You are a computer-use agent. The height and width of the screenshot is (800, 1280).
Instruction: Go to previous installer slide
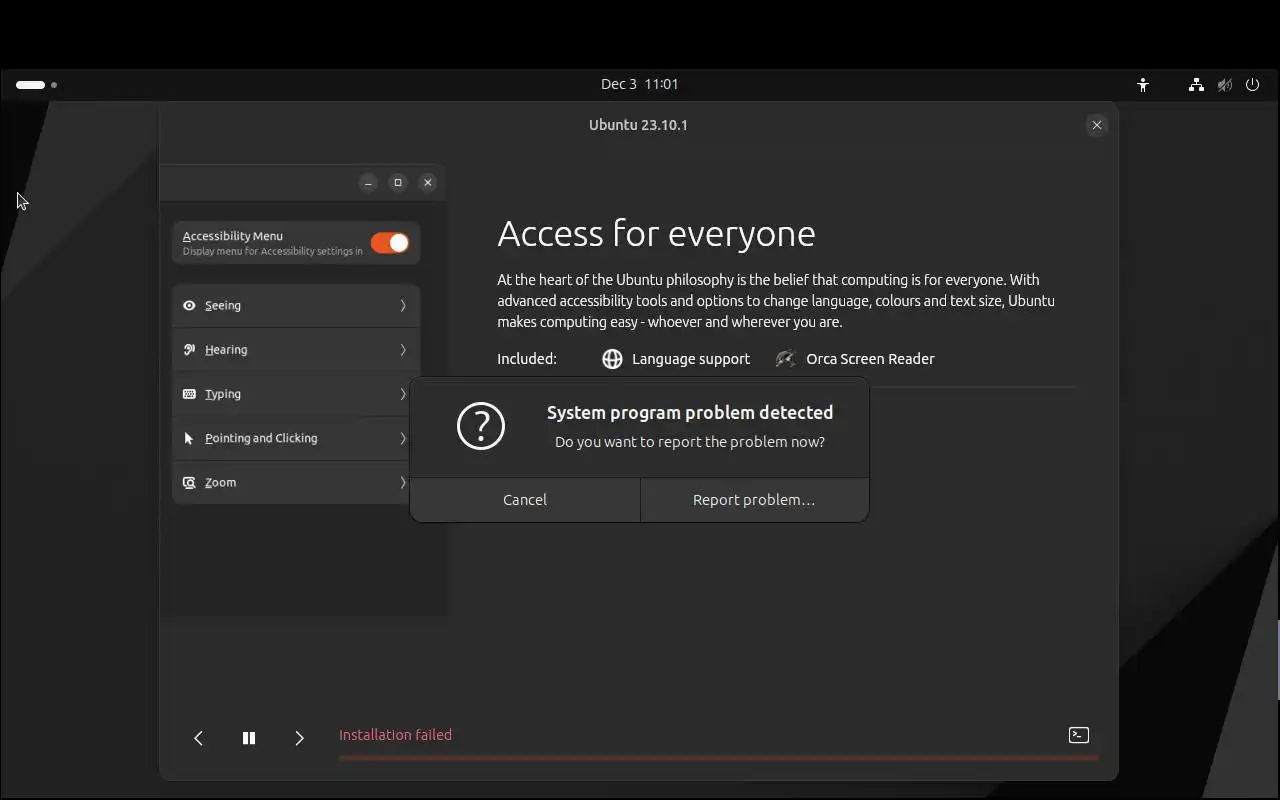(198, 738)
